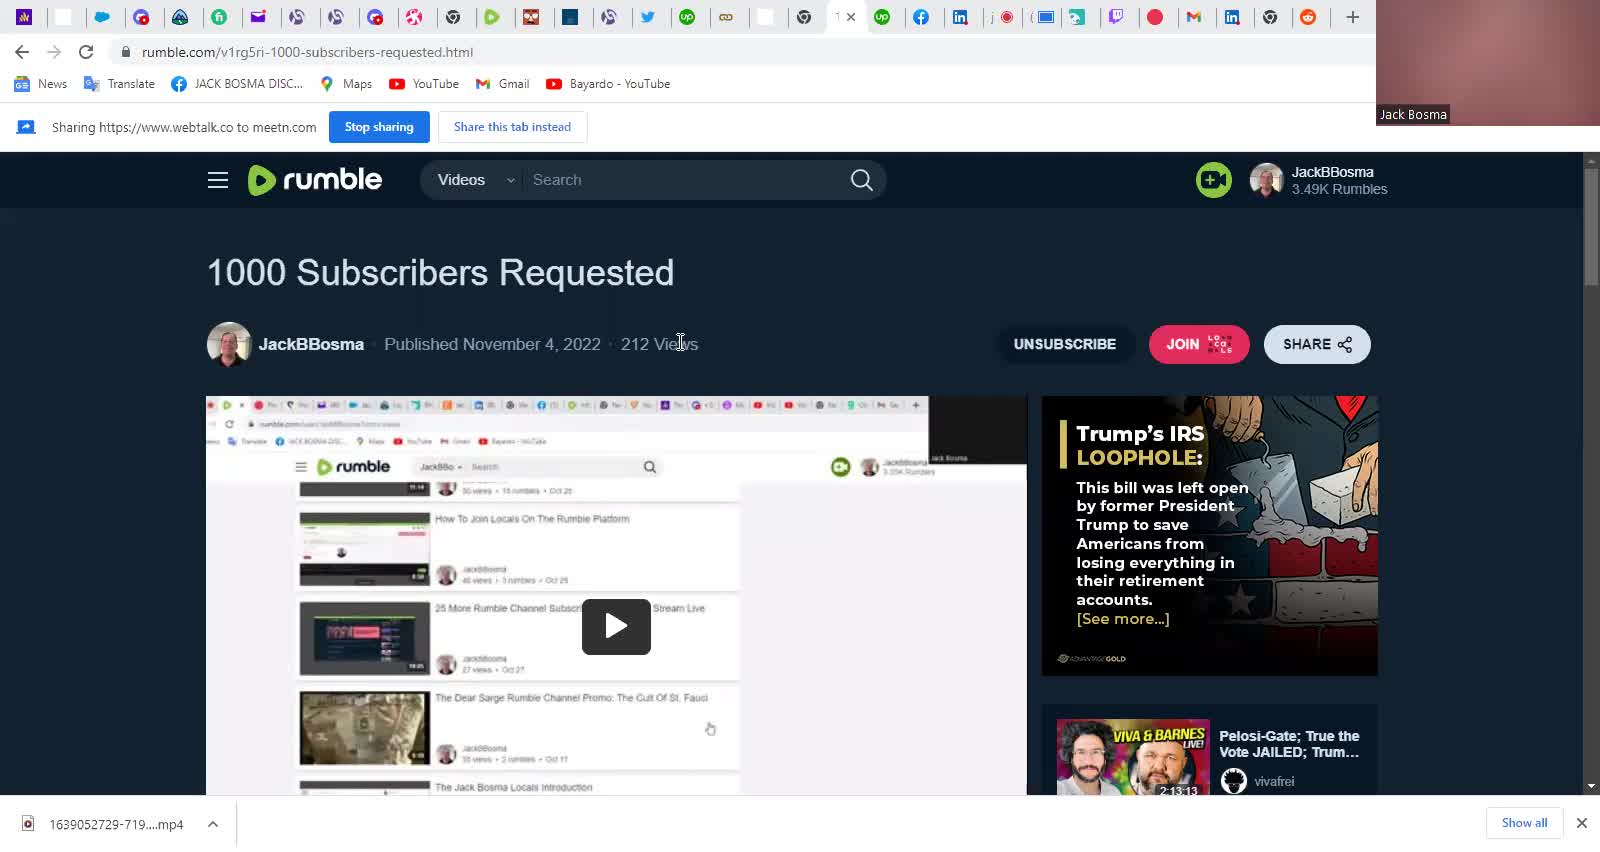Play the 1000 Subscribers Requested video
This screenshot has height=852, width=1600.
(x=616, y=627)
